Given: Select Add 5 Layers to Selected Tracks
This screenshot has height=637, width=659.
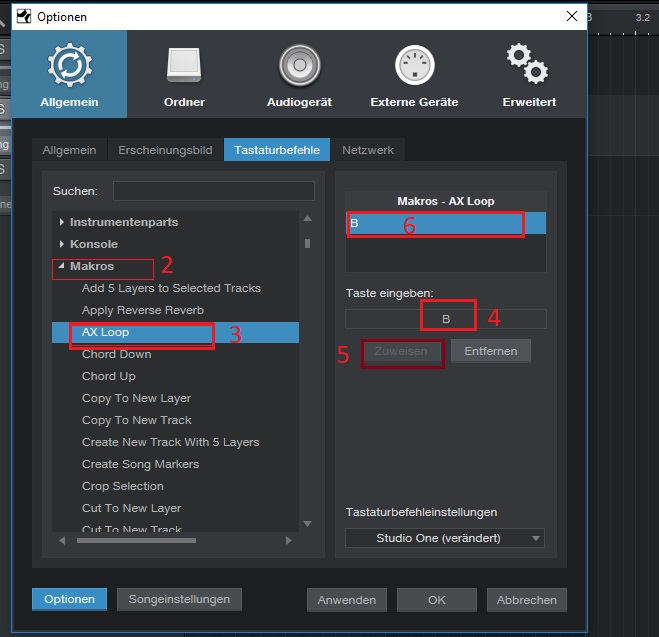Looking at the screenshot, I should click(171, 288).
